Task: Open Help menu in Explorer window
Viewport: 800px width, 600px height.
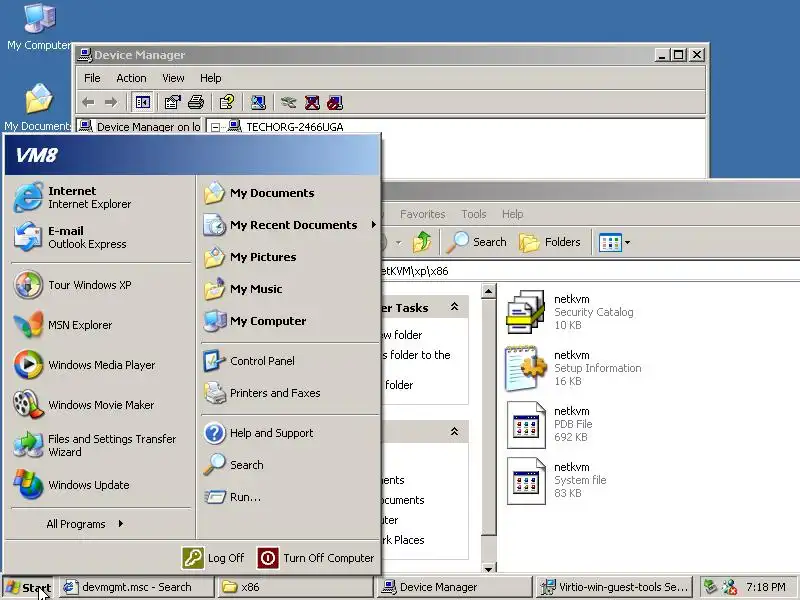Action: (x=512, y=214)
